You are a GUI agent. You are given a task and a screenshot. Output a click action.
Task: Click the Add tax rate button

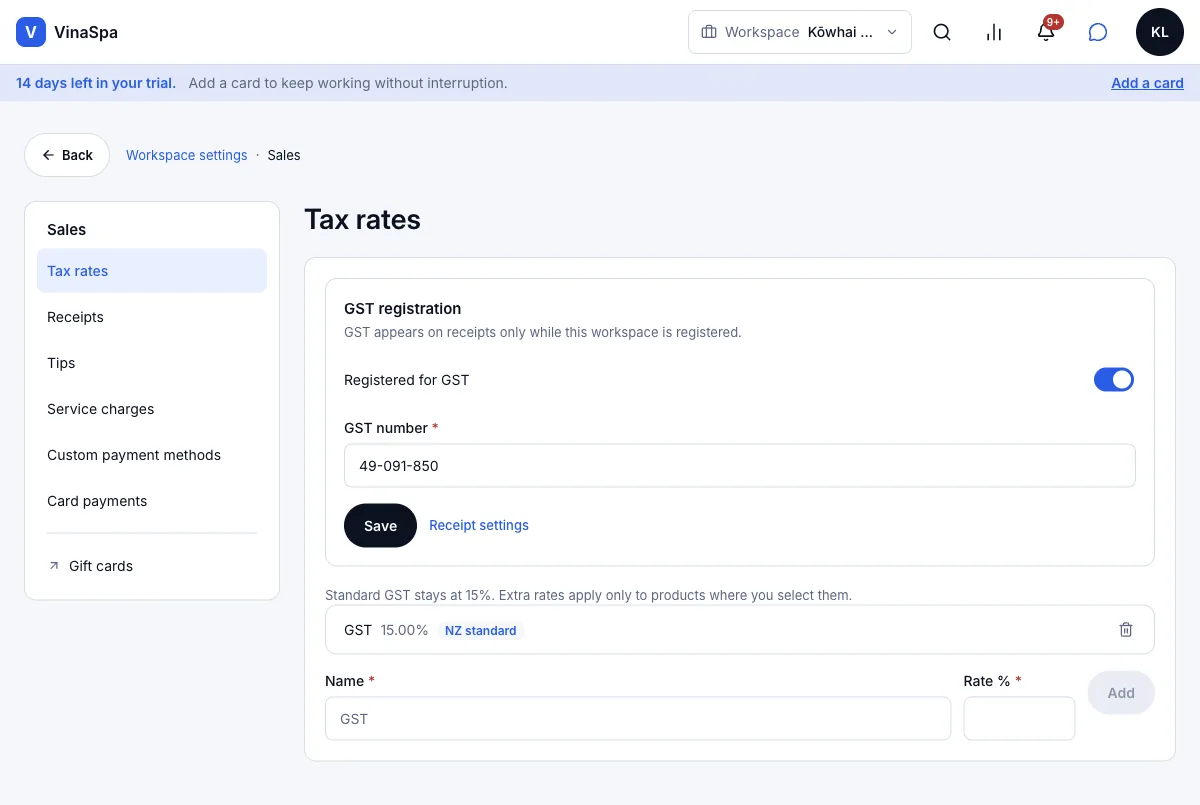[1121, 693]
